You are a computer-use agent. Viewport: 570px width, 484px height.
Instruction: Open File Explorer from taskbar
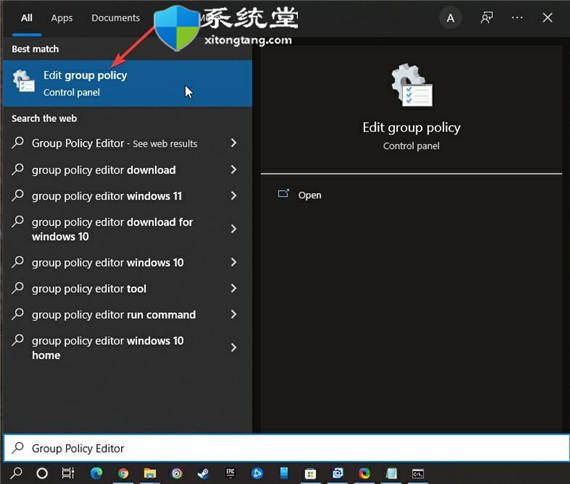(150, 473)
